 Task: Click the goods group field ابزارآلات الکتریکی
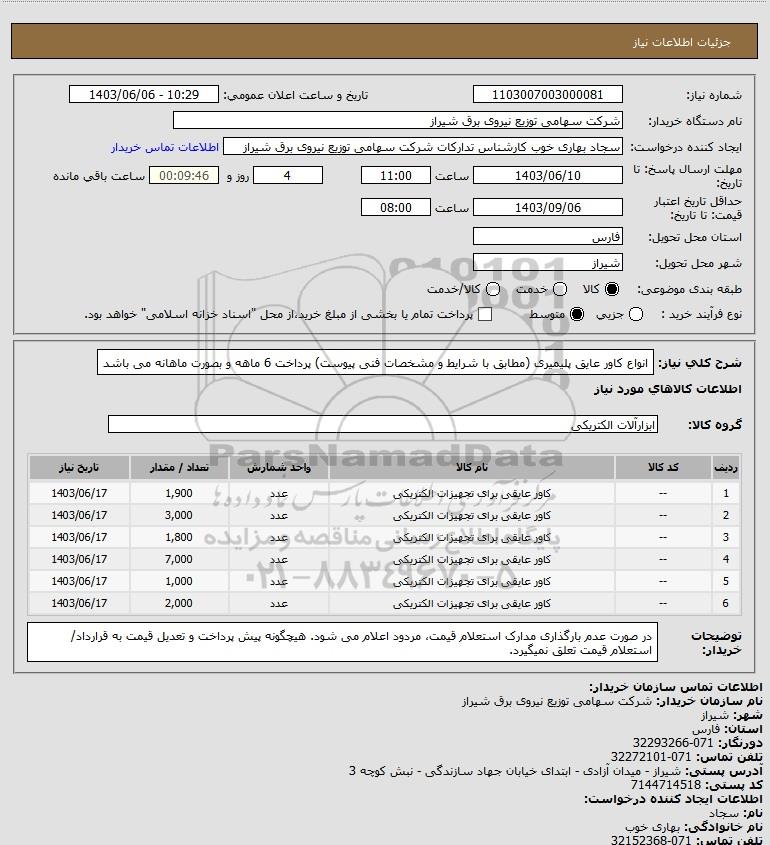coord(383,424)
